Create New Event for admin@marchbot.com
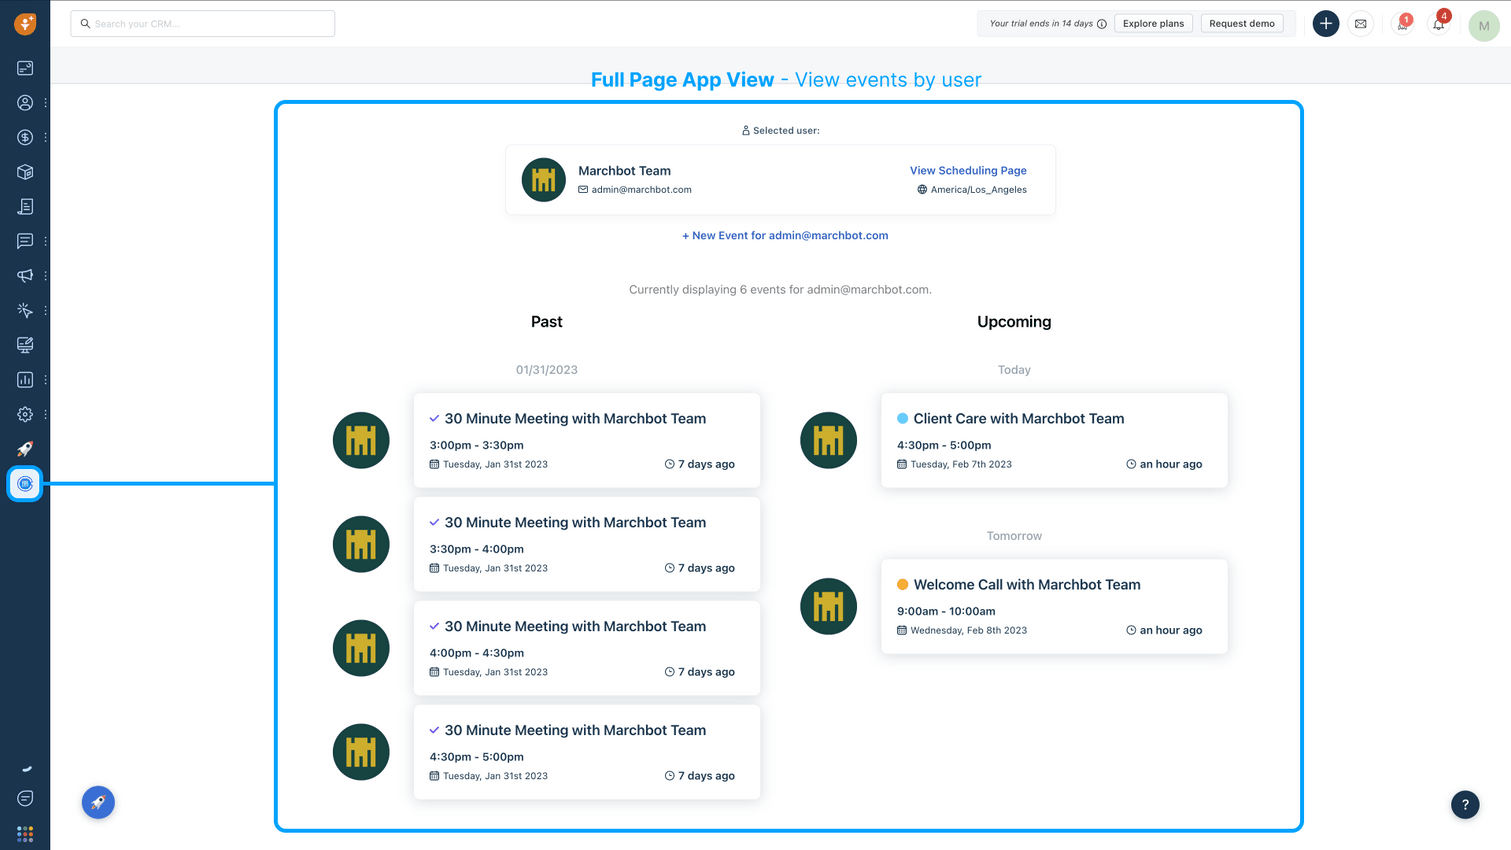This screenshot has width=1511, height=850. click(x=786, y=235)
